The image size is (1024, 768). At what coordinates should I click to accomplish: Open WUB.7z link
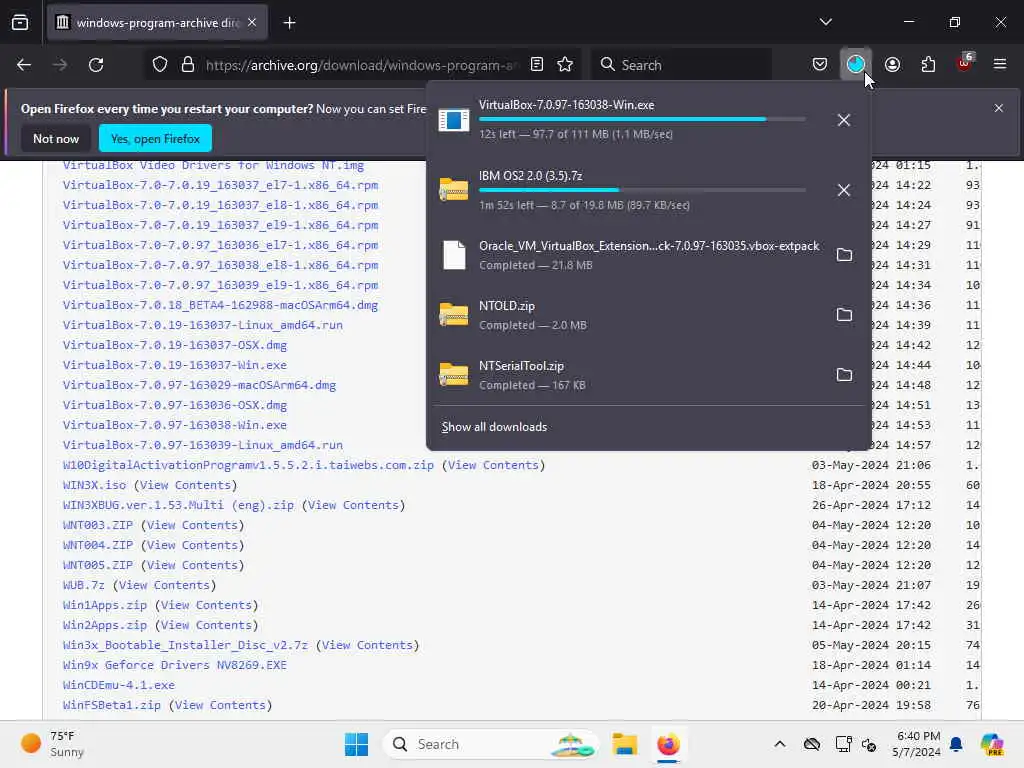(84, 585)
